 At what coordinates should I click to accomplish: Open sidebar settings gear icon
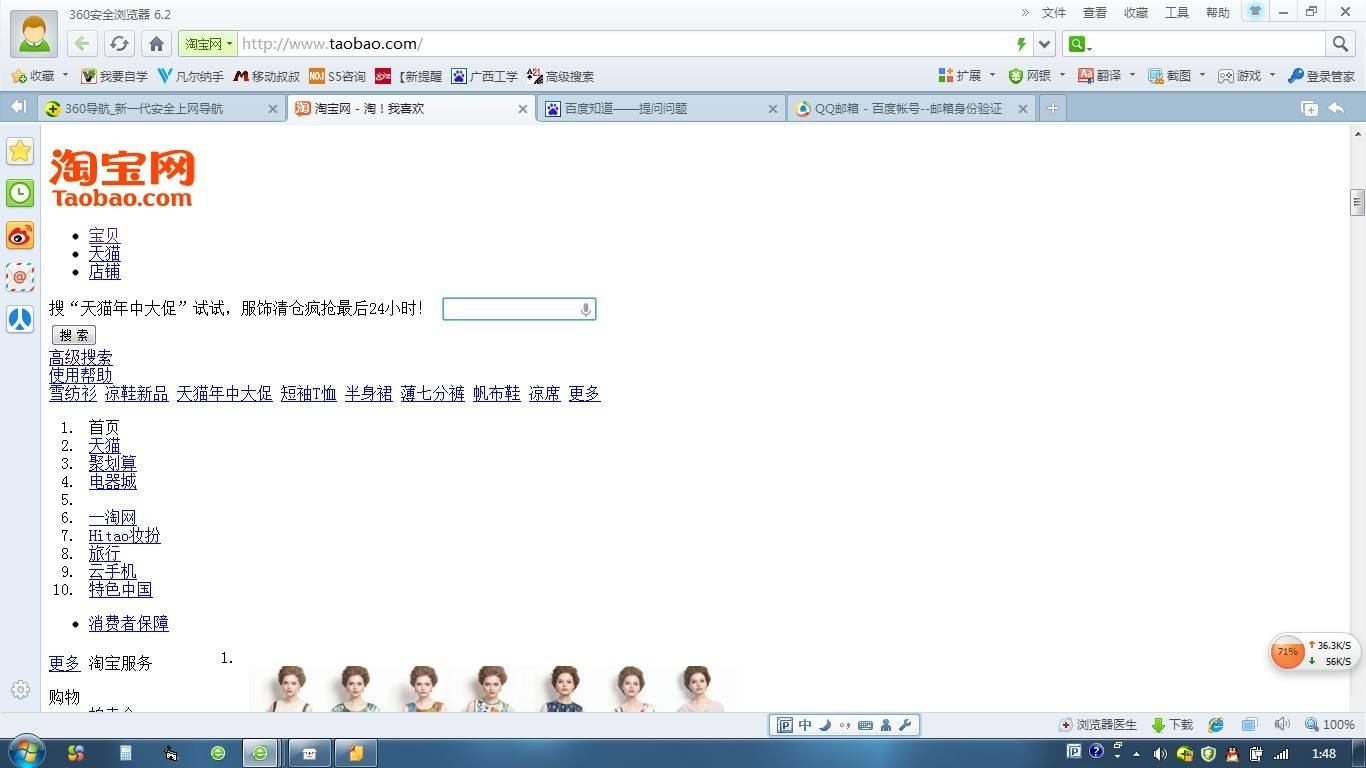(x=20, y=690)
